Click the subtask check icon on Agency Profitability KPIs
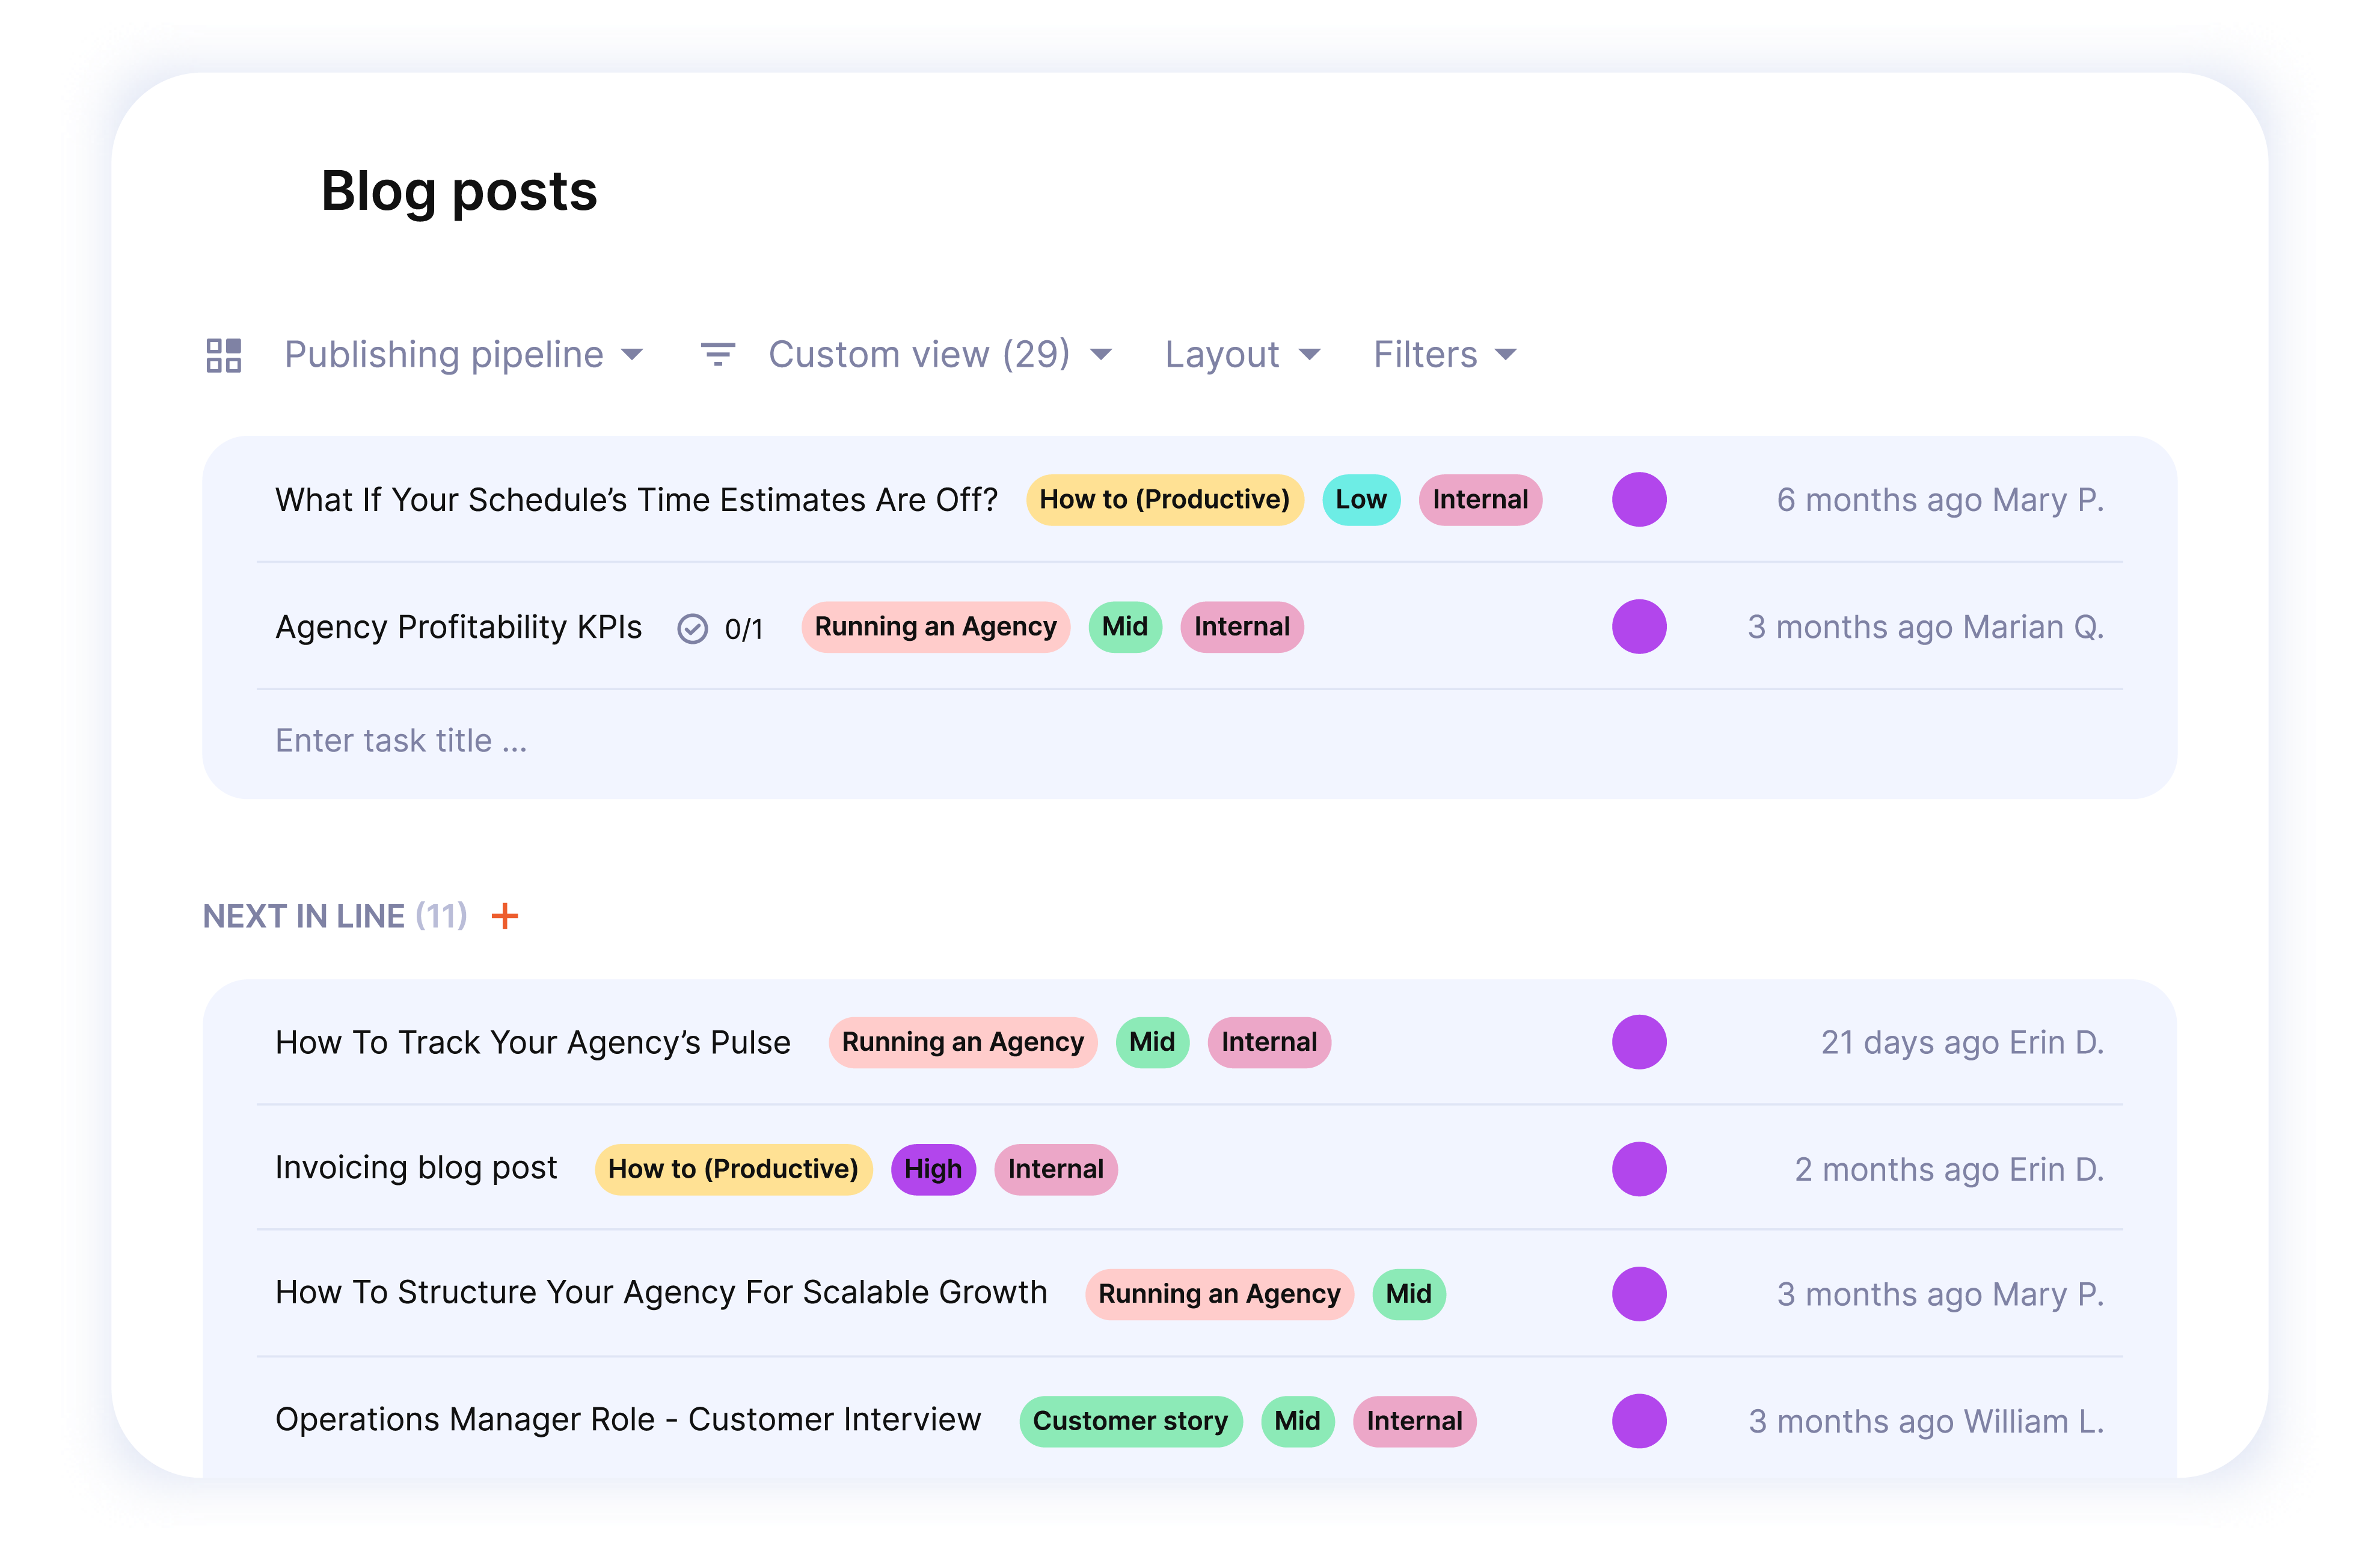 [692, 628]
